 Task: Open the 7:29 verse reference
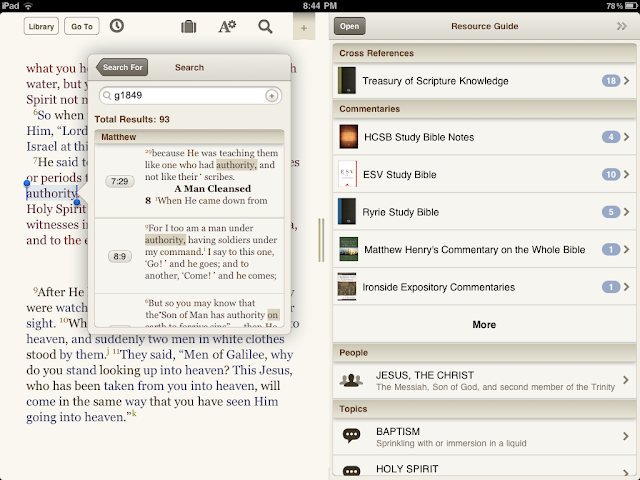120,181
